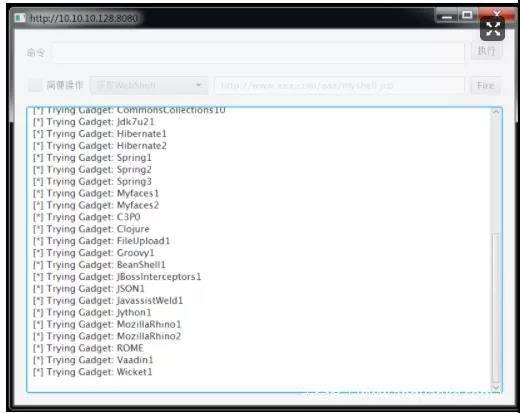This screenshot has width=520, height=413.
Task: Maximize the window
Action: tap(467, 15)
